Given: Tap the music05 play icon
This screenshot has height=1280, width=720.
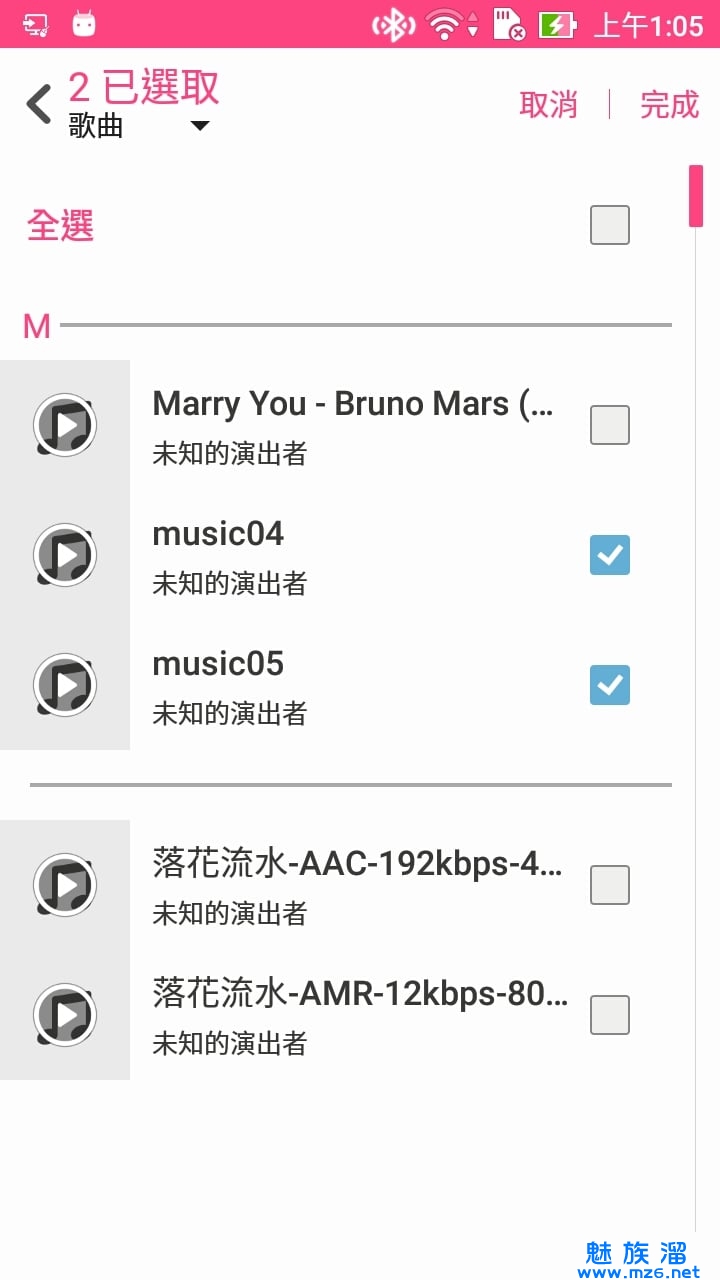Looking at the screenshot, I should (x=65, y=685).
